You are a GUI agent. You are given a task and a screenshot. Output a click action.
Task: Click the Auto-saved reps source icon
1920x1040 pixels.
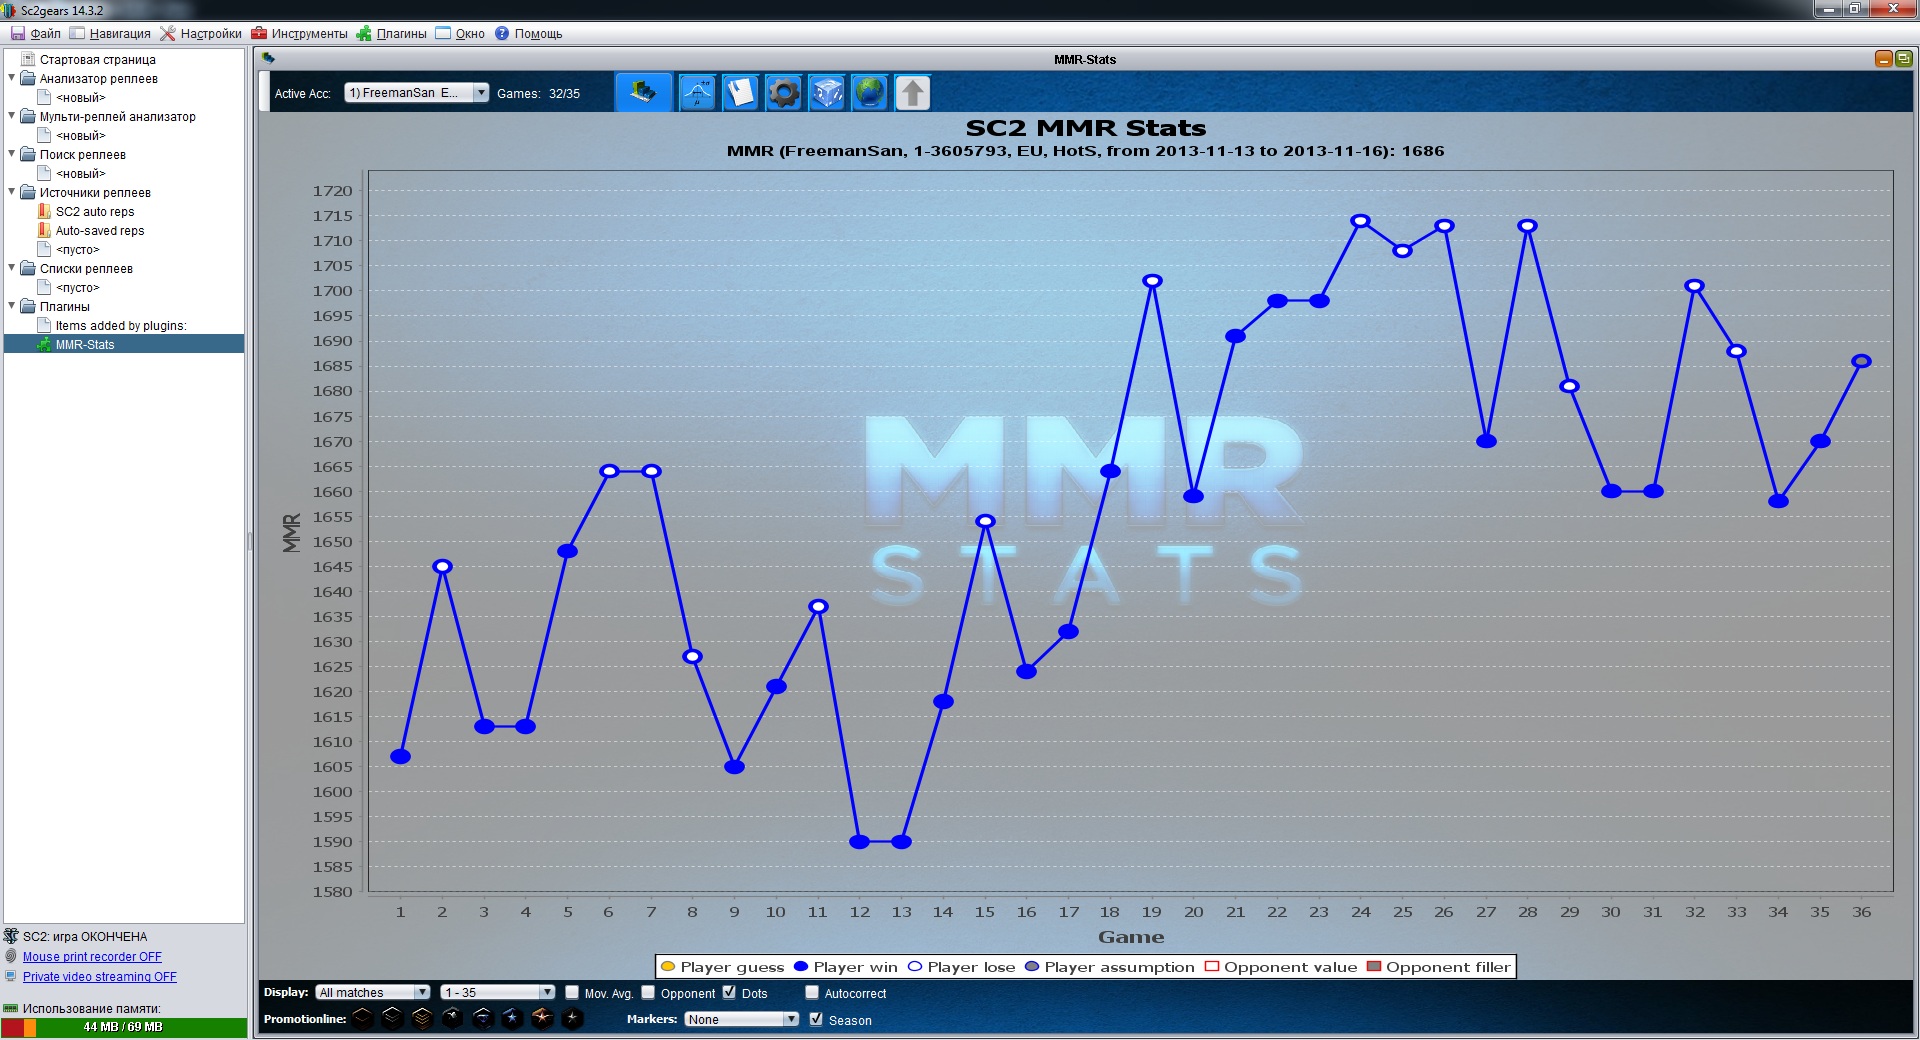pos(44,230)
